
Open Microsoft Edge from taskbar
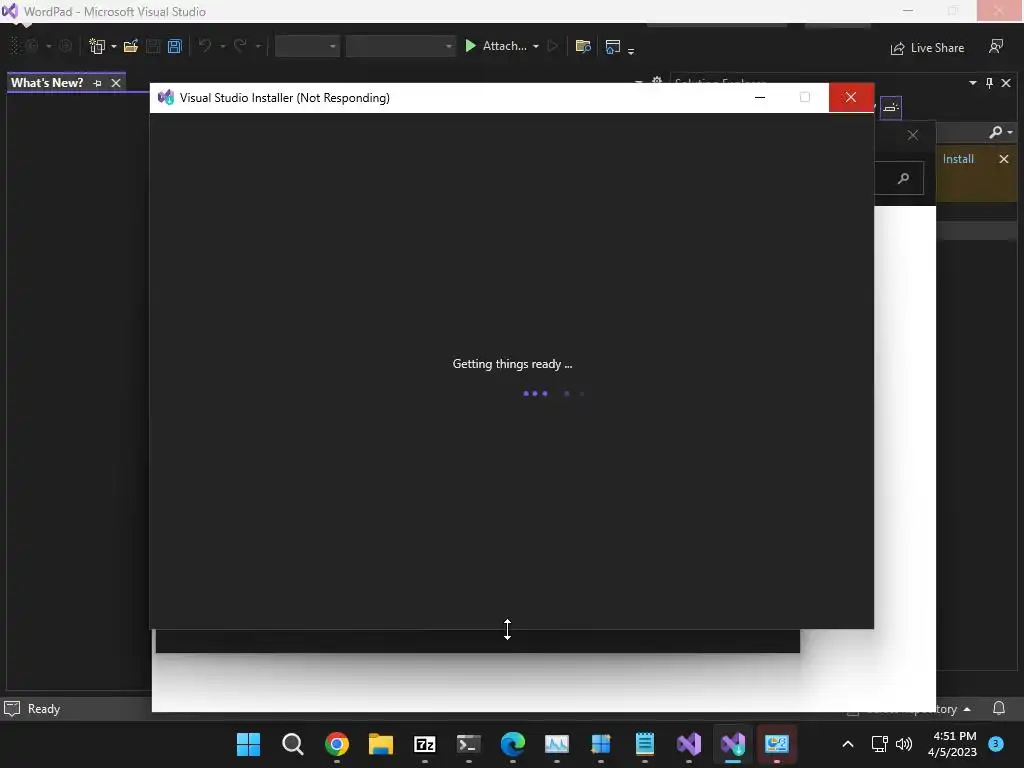point(513,744)
